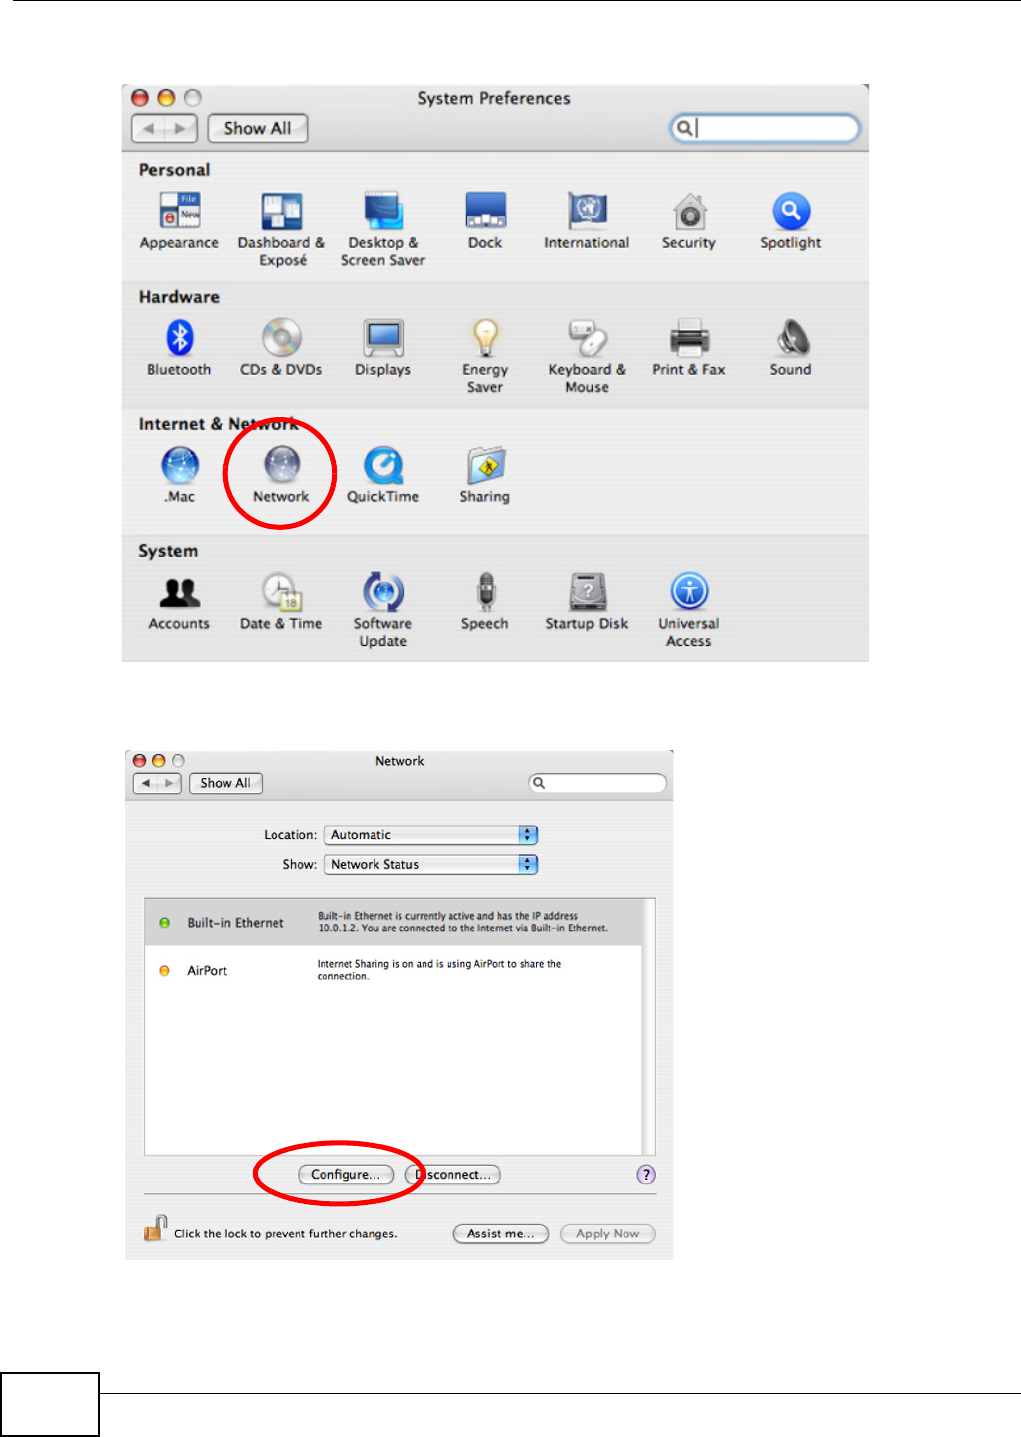Close the System Preferences window
The width and height of the screenshot is (1021, 1437).
pyautogui.click(x=140, y=98)
